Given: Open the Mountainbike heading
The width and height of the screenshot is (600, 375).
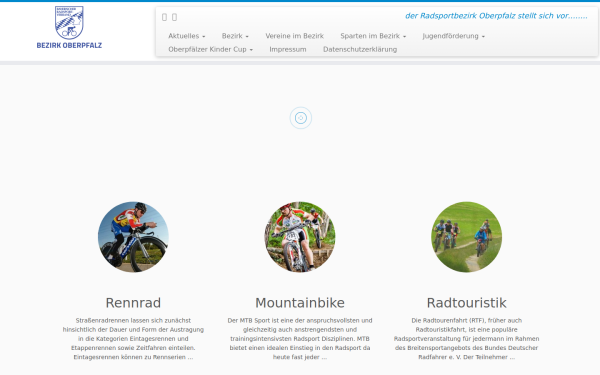Looking at the screenshot, I should pyautogui.click(x=300, y=303).
